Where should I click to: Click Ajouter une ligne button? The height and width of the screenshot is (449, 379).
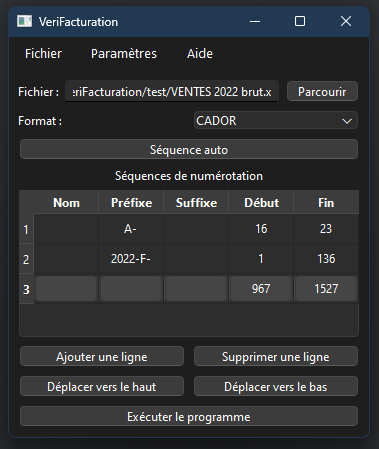point(102,357)
